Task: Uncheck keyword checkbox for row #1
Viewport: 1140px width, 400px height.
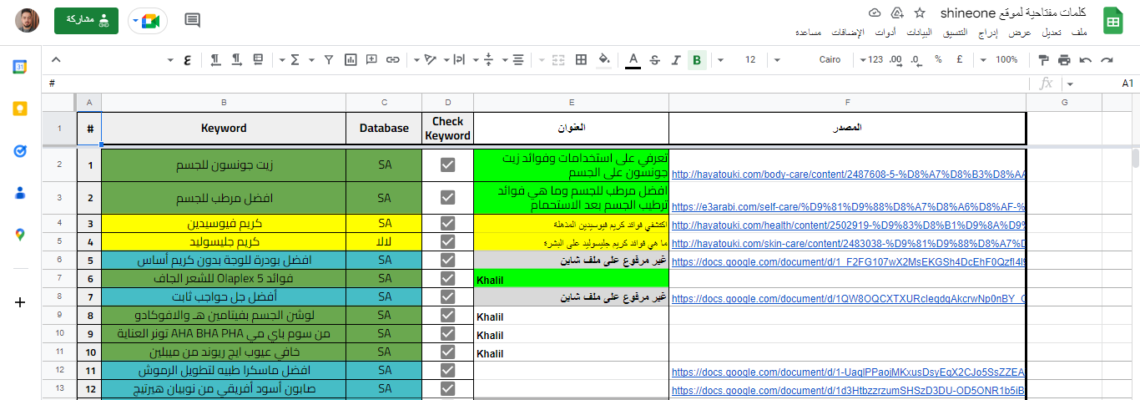Action: (448, 166)
